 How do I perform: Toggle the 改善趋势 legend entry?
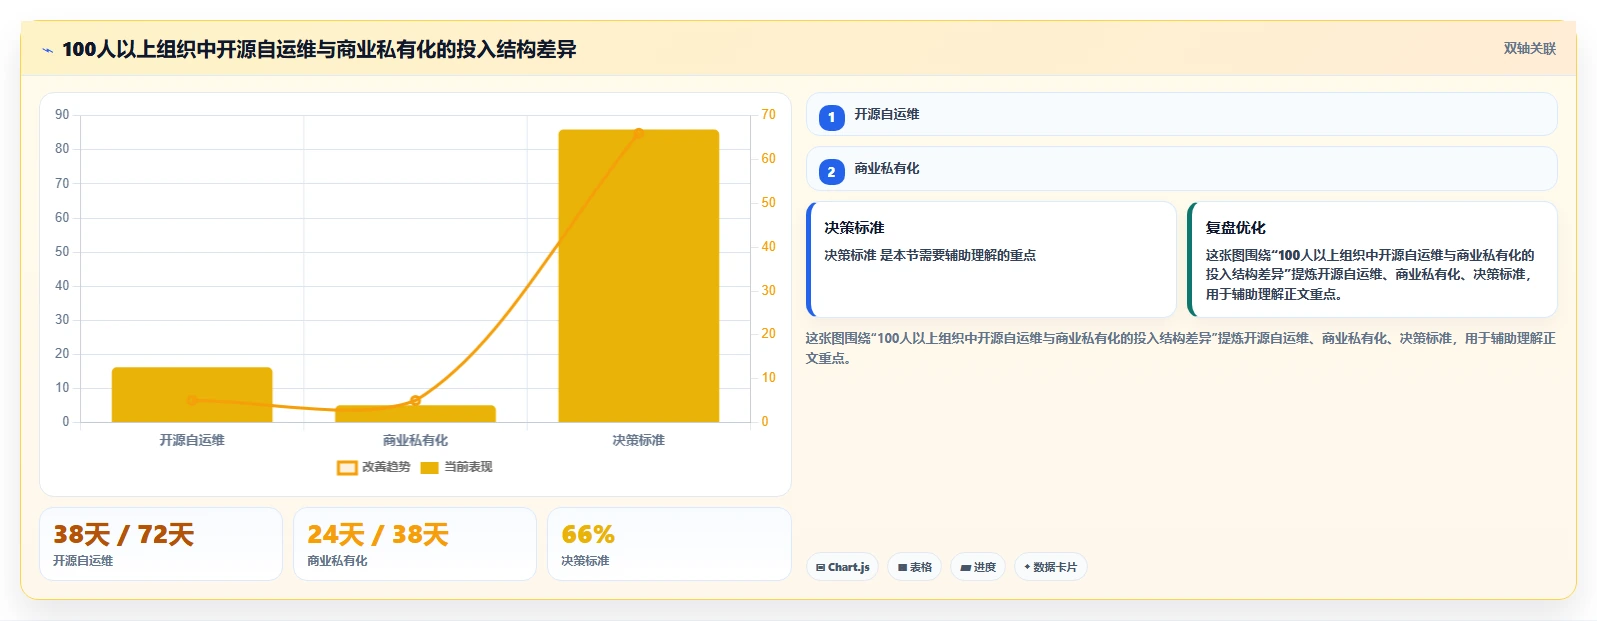(x=374, y=467)
